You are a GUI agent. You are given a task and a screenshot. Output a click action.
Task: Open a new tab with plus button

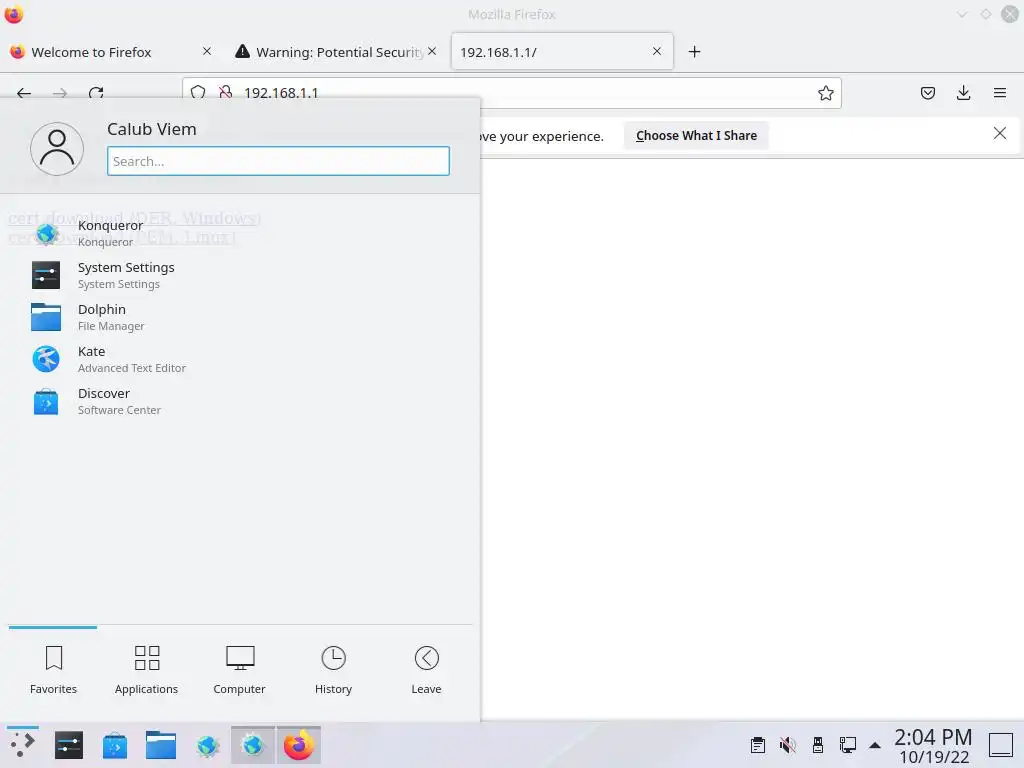coord(694,52)
